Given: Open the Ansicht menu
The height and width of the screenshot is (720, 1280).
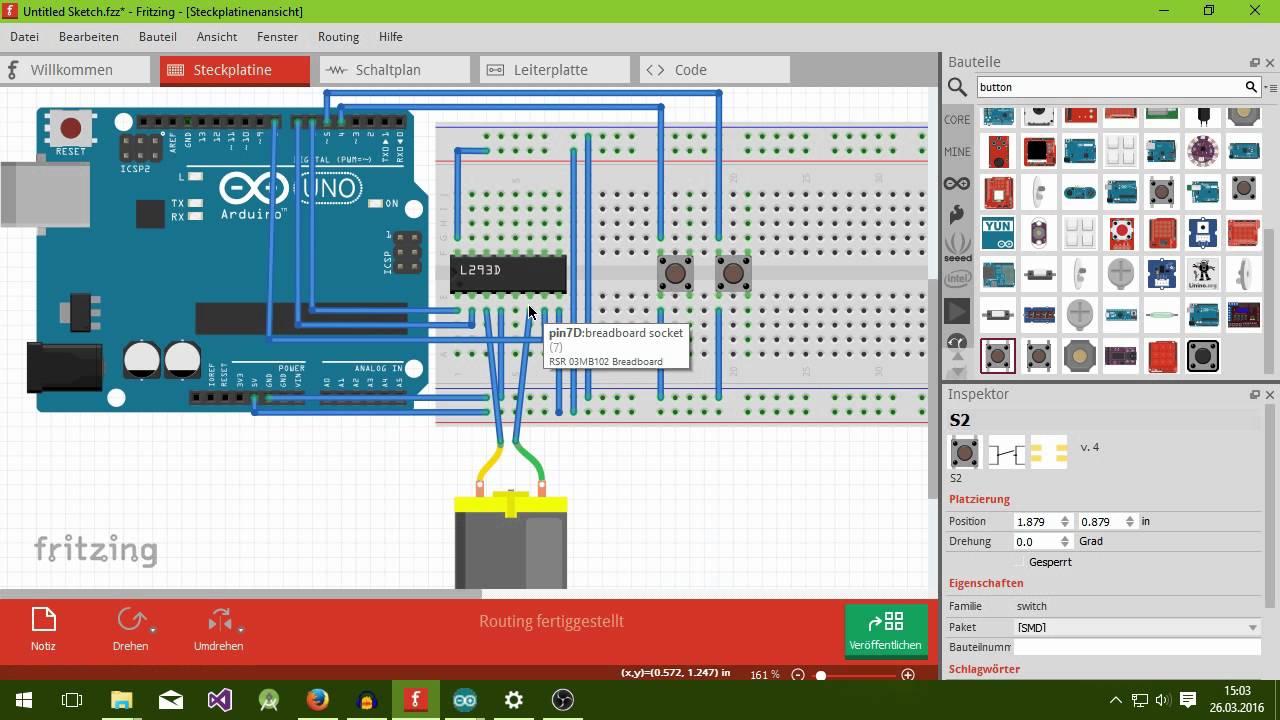Looking at the screenshot, I should 217,36.
